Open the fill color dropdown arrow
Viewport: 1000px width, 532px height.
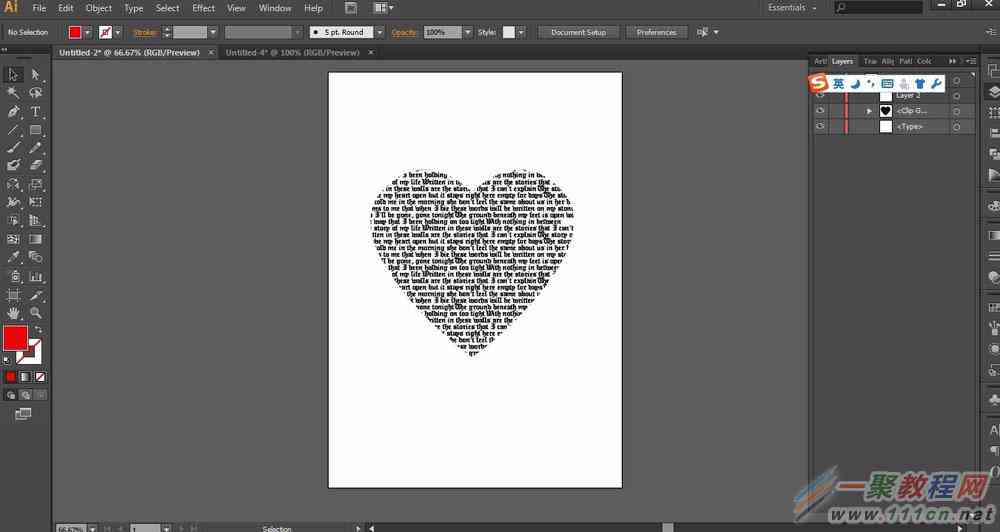pyautogui.click(x=87, y=32)
